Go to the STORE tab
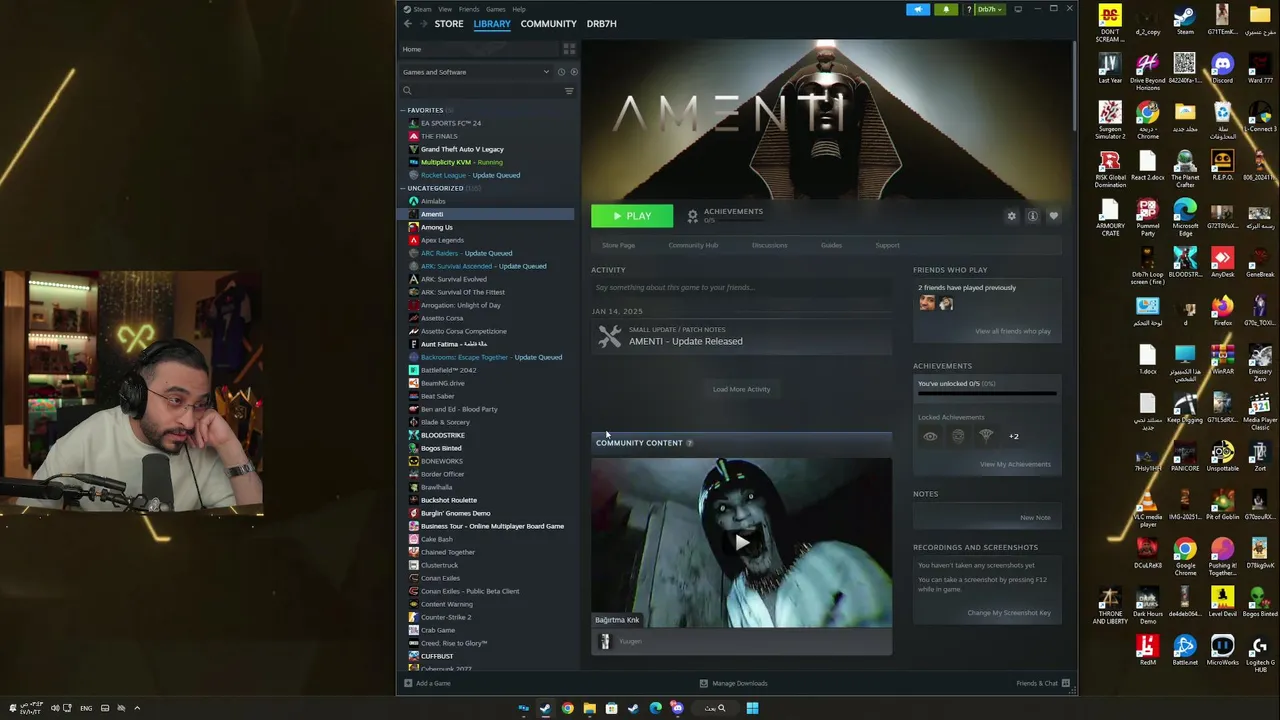Screen dimensions: 1280x720 coord(449,23)
